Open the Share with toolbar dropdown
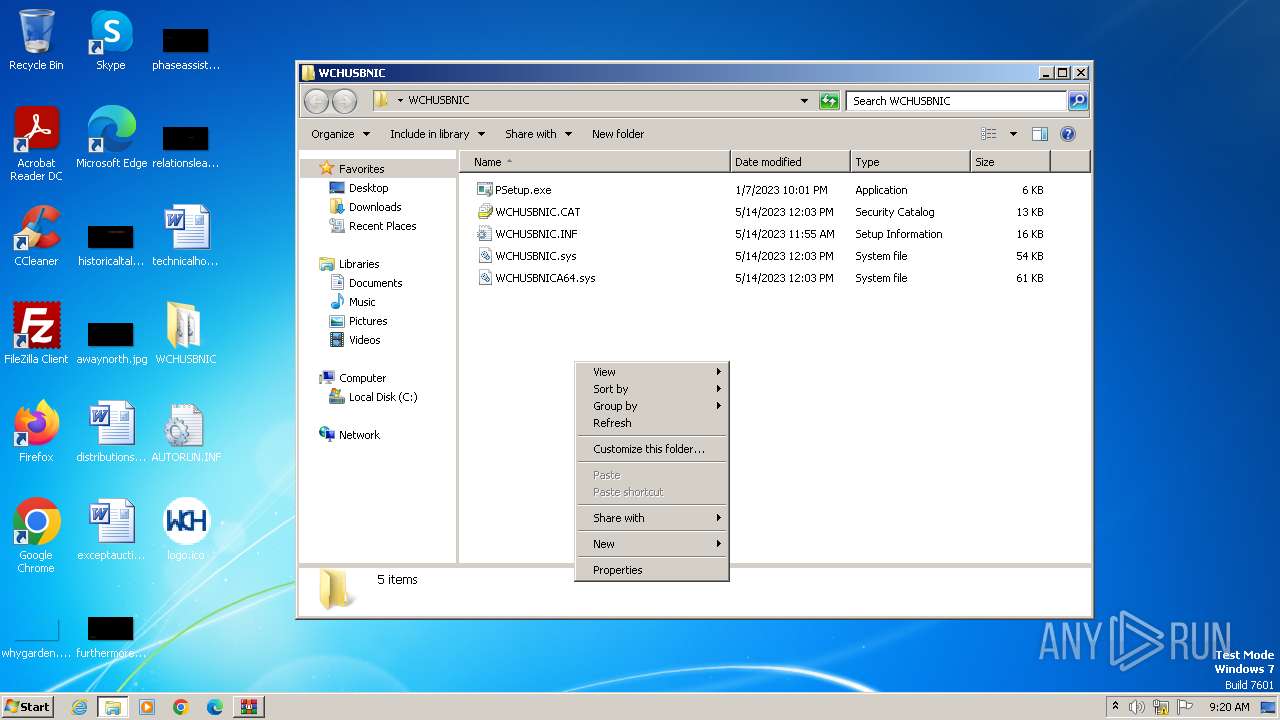1280x720 pixels. [538, 134]
